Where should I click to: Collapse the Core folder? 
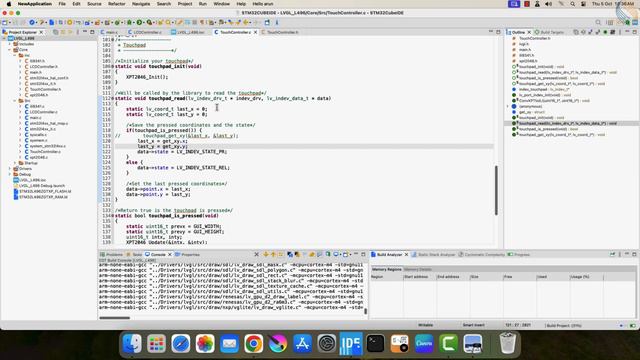[10, 49]
